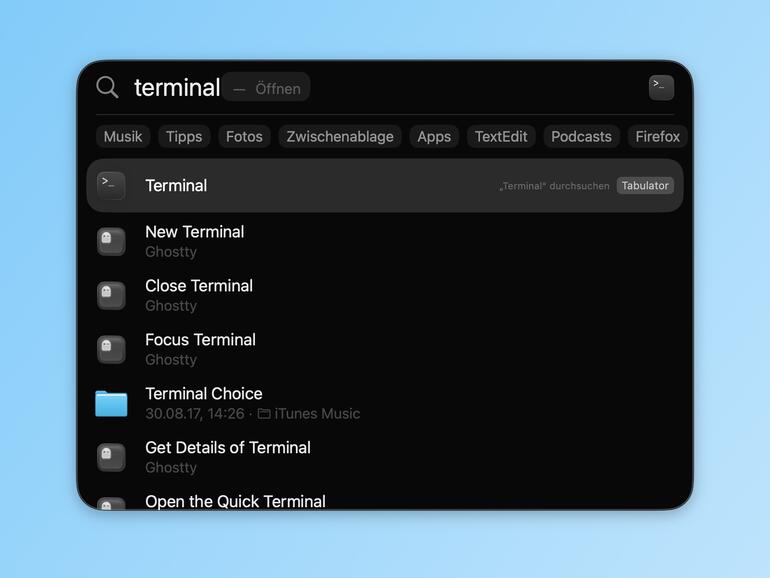
Task: Select the Podcasts filter chip
Action: click(581, 137)
